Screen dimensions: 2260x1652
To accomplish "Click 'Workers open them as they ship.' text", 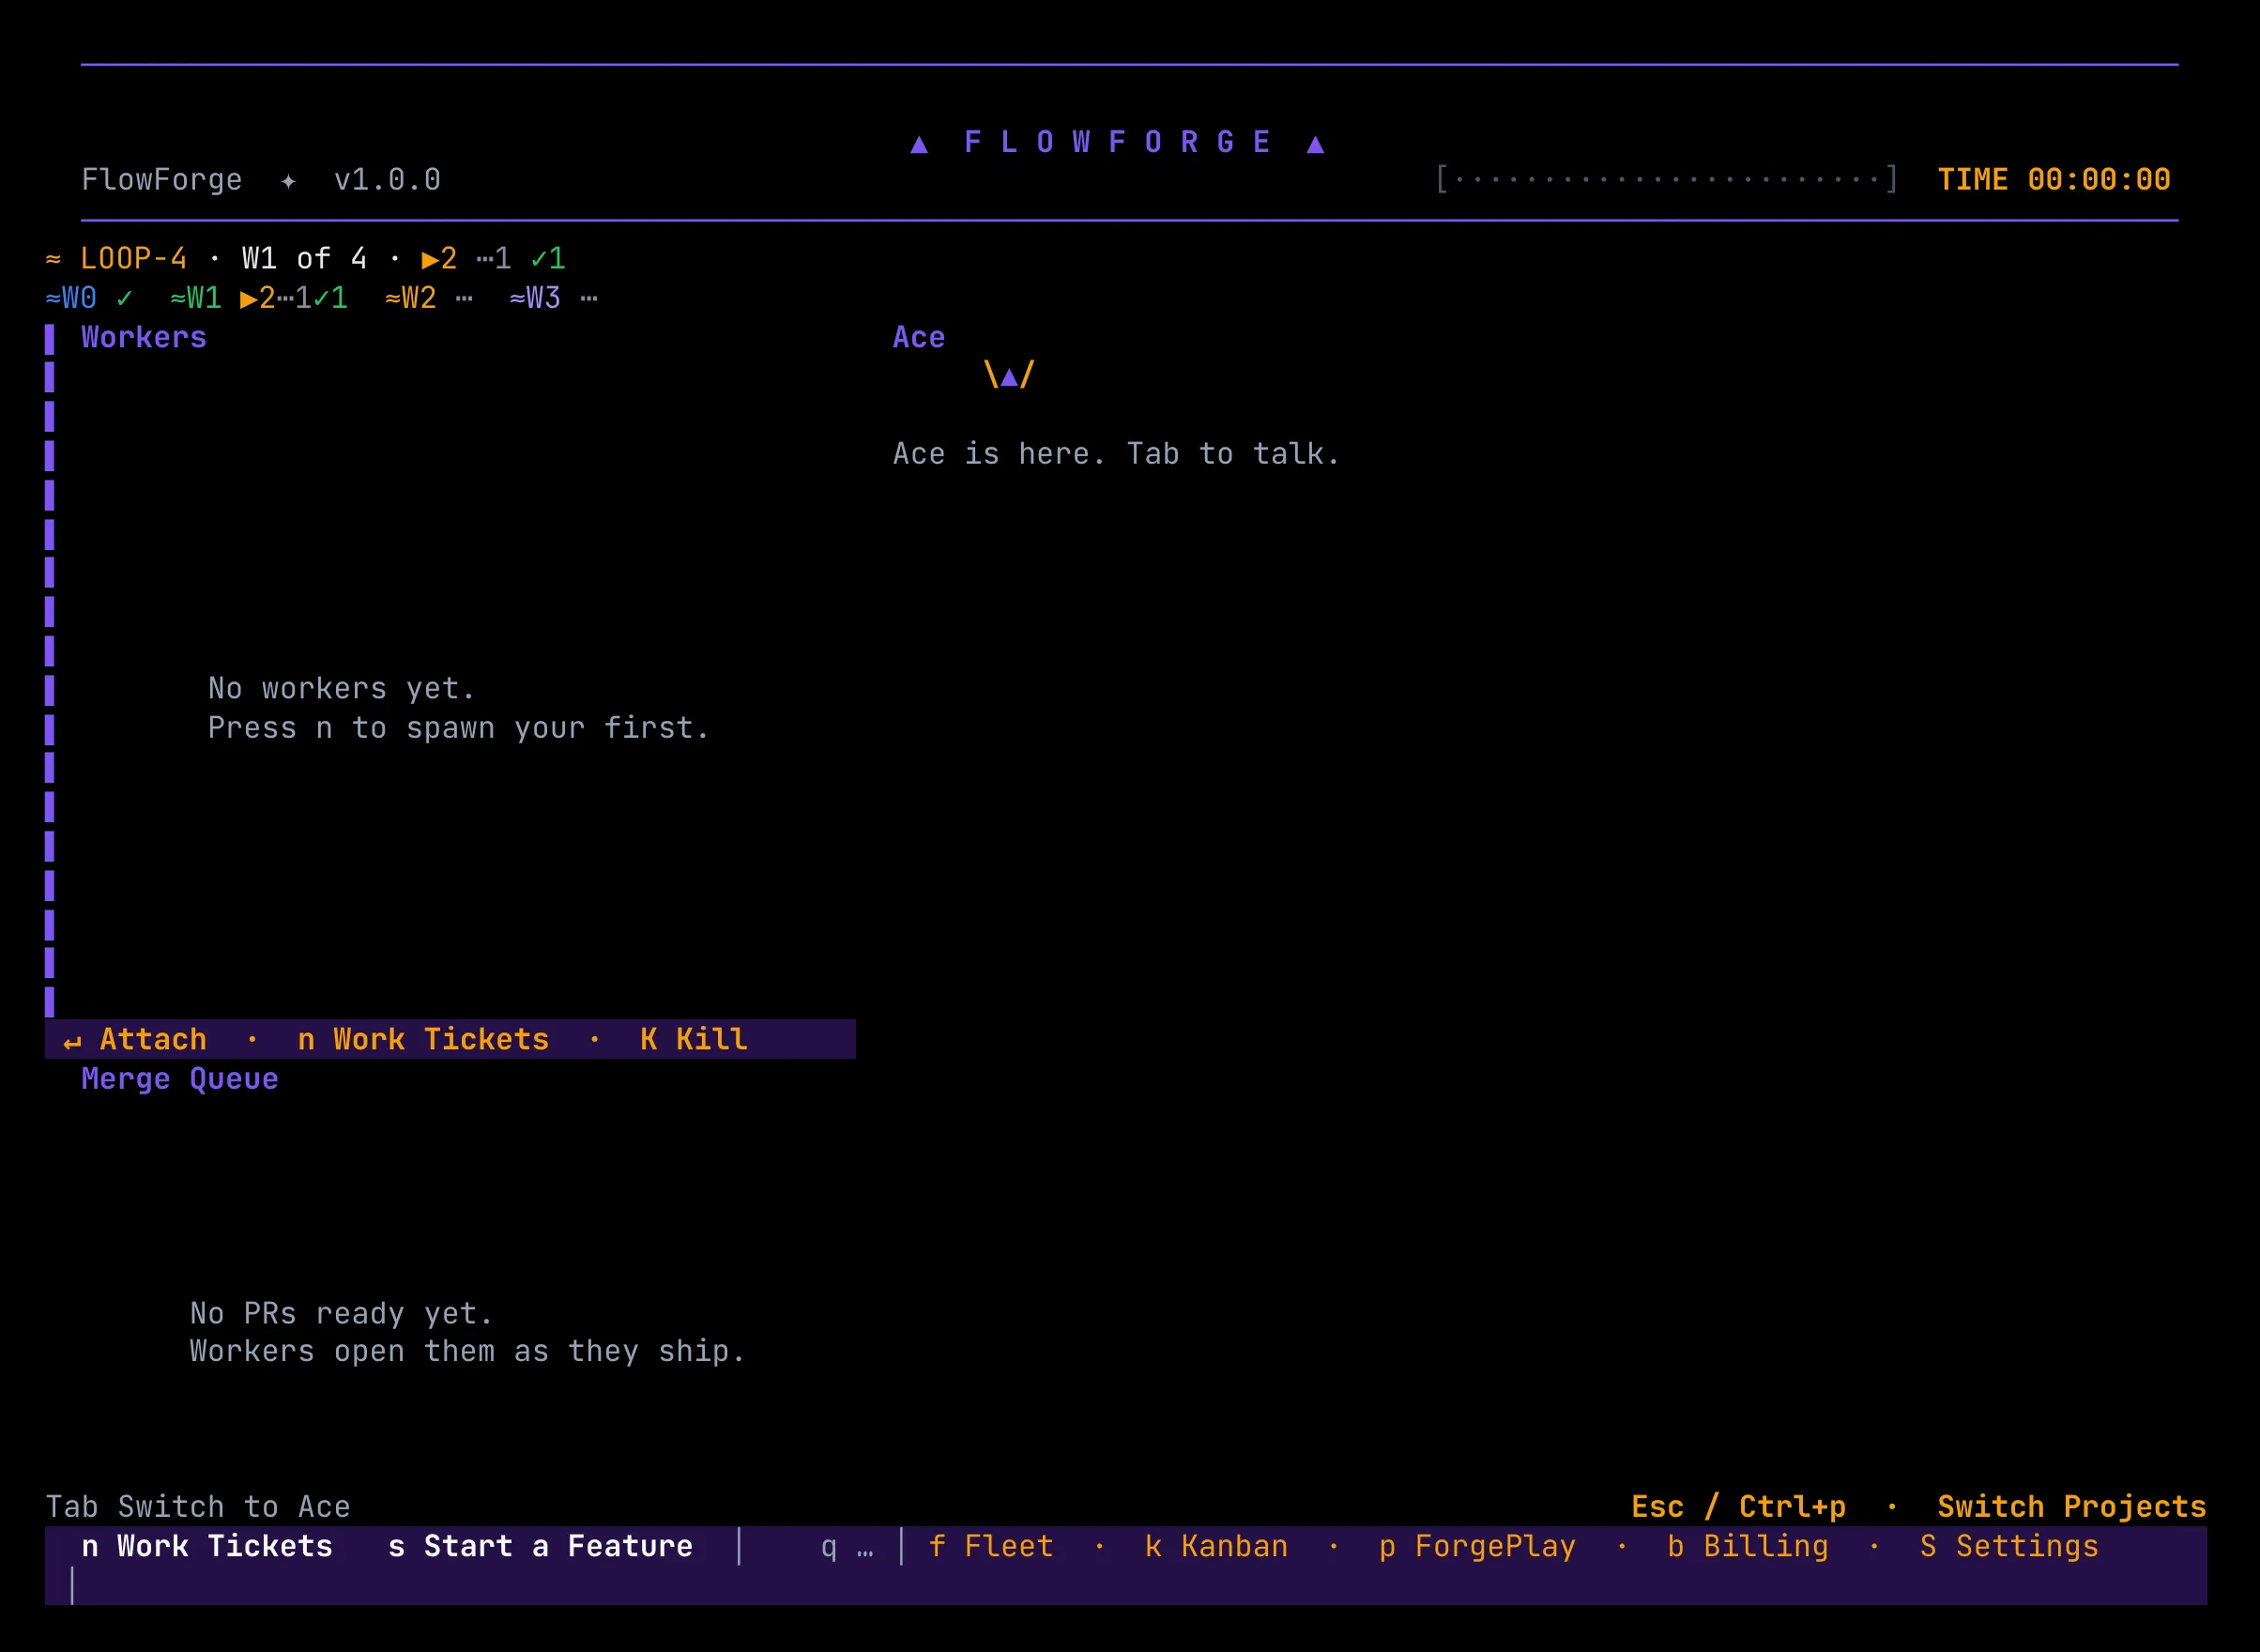I will pyautogui.click(x=468, y=1351).
